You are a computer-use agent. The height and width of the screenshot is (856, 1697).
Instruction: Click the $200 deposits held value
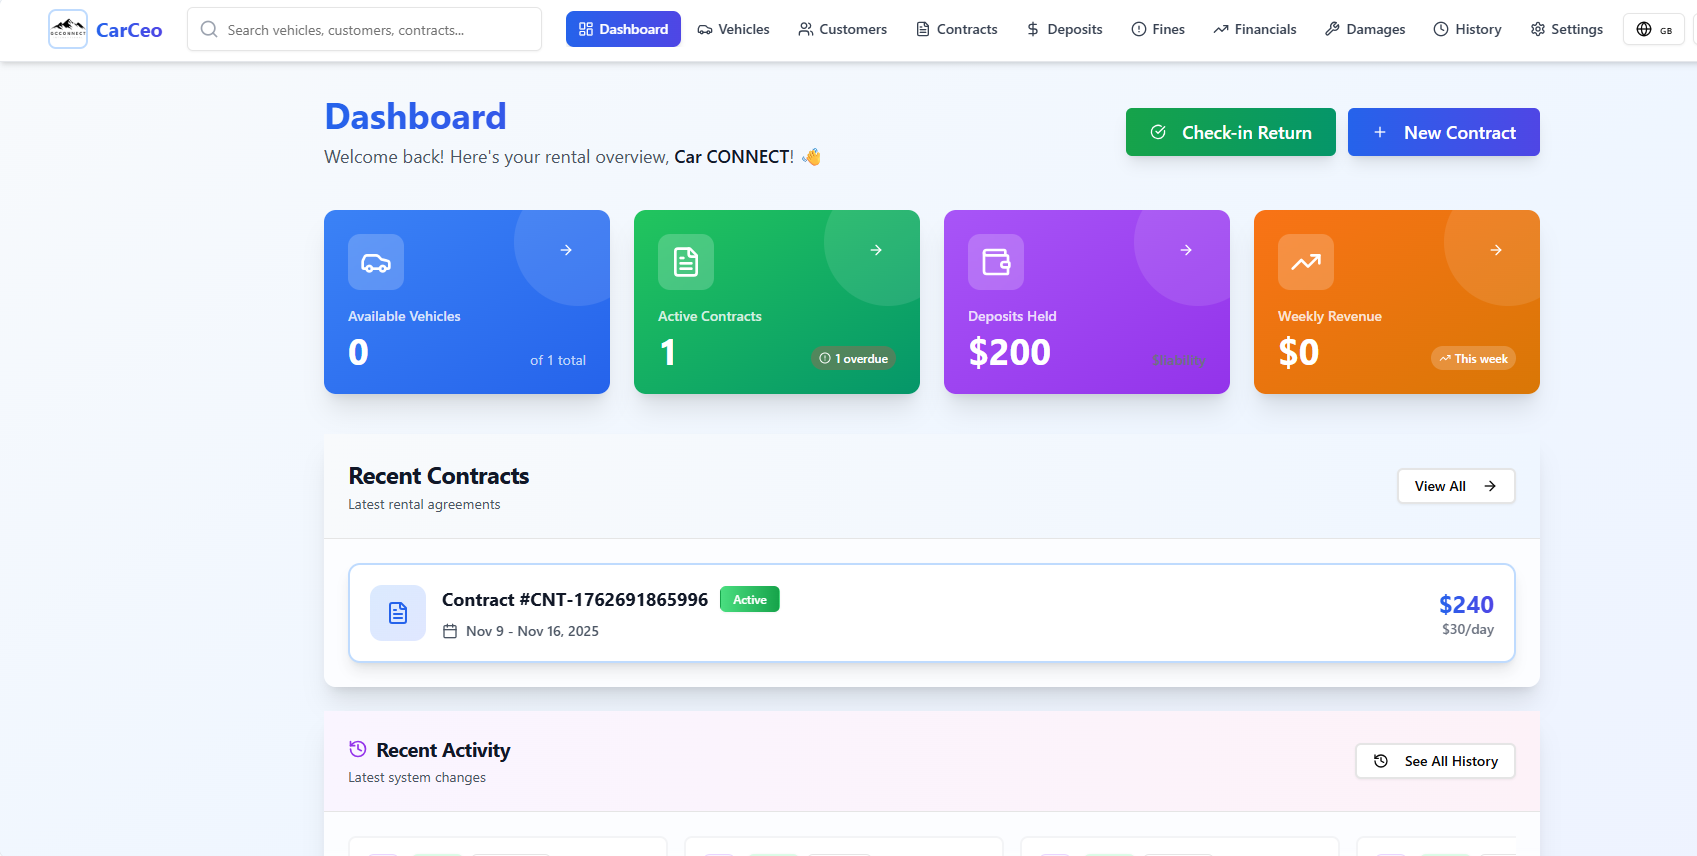(x=1009, y=352)
